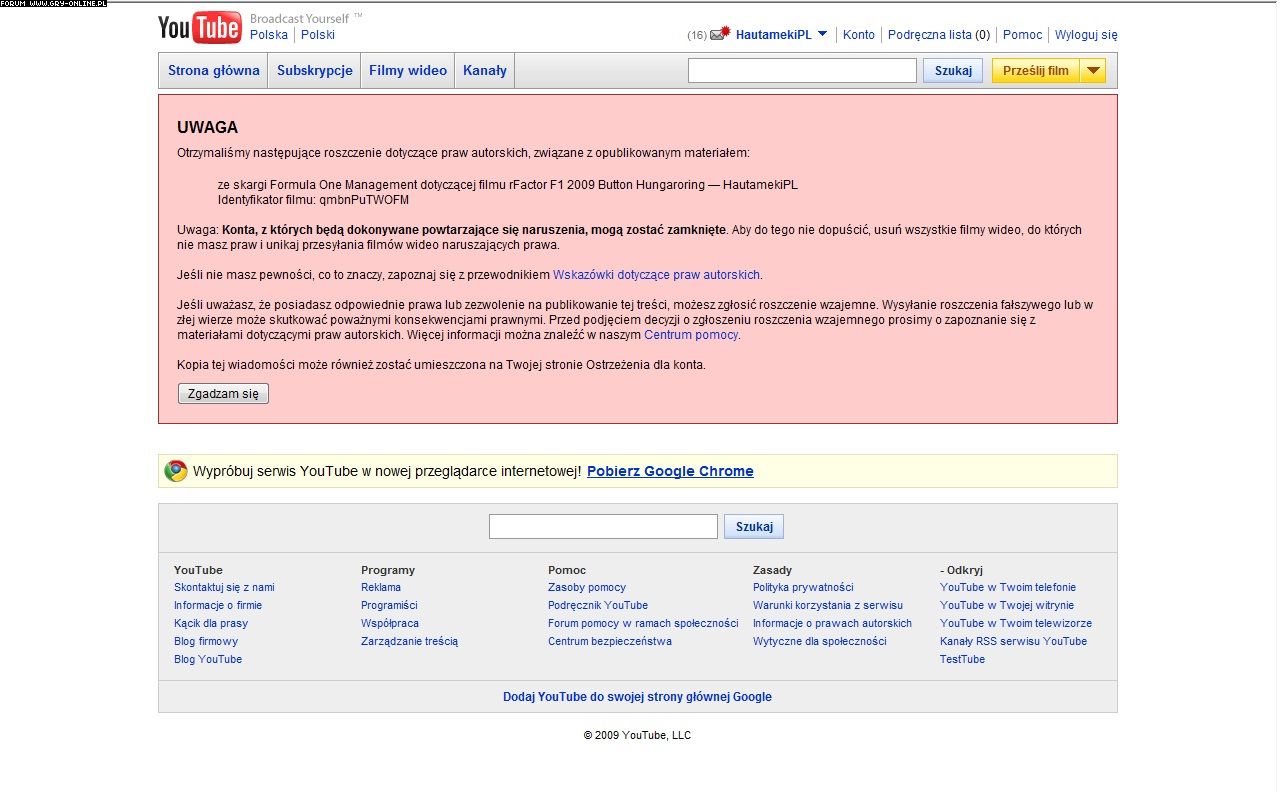The image size is (1280, 792).
Task: Open Podręcznik YouTube link
Action: [x=598, y=605]
